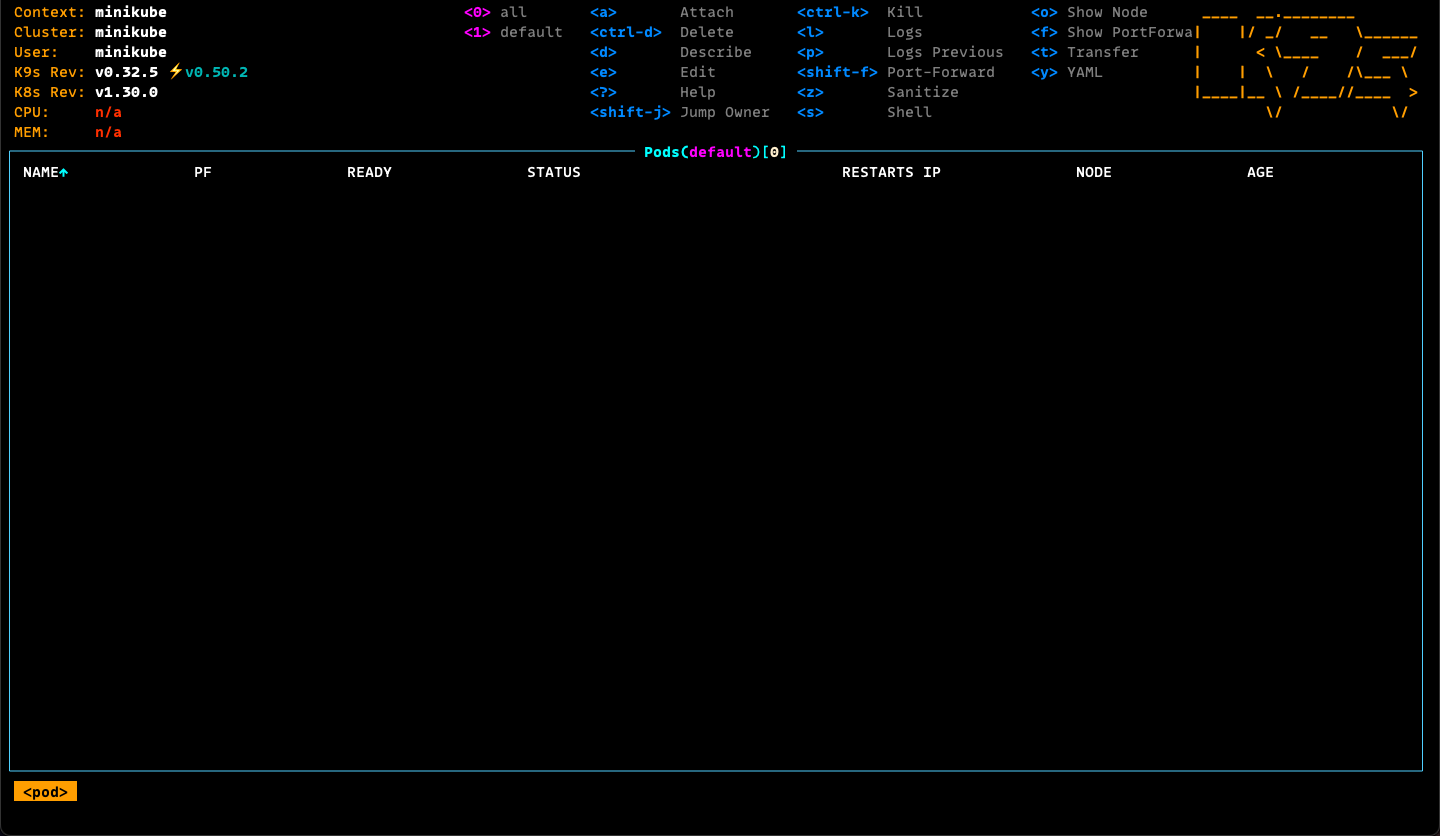Click the Kill command hint
Image resolution: width=1440 pixels, height=836 pixels.
[904, 12]
